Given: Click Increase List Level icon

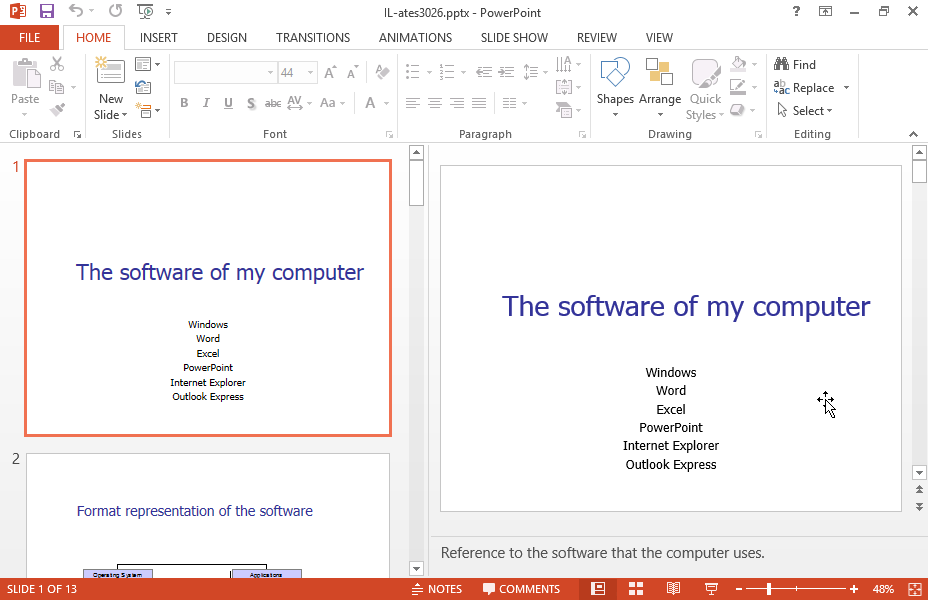Looking at the screenshot, I should point(506,72).
